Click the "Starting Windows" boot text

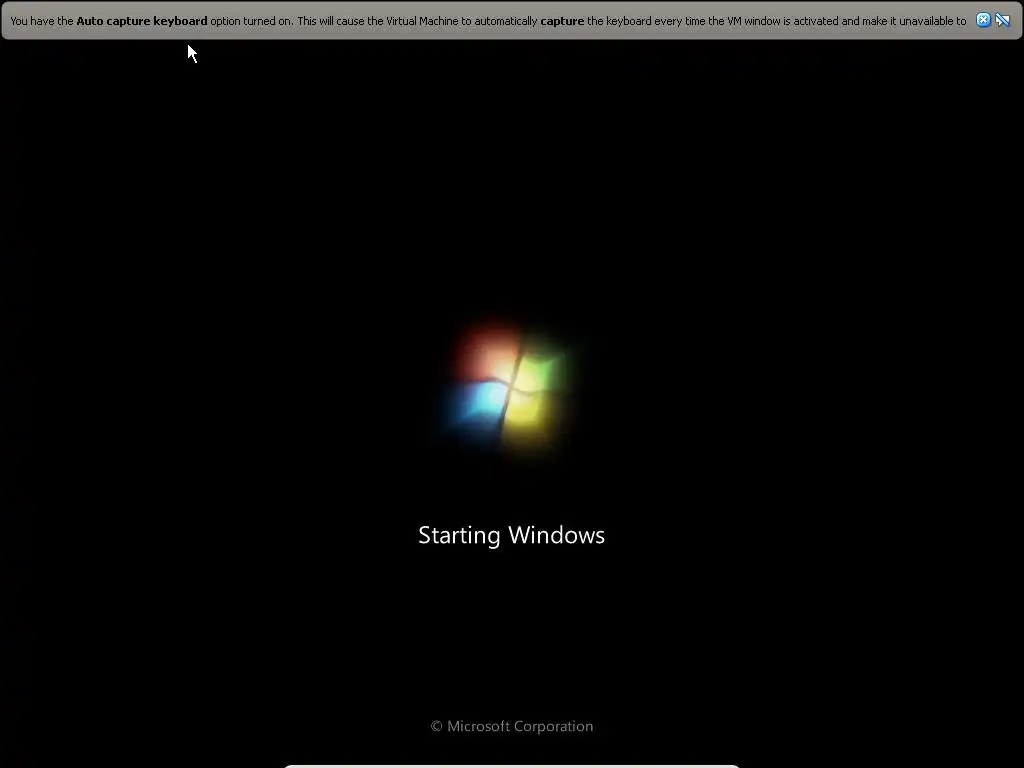(x=511, y=536)
